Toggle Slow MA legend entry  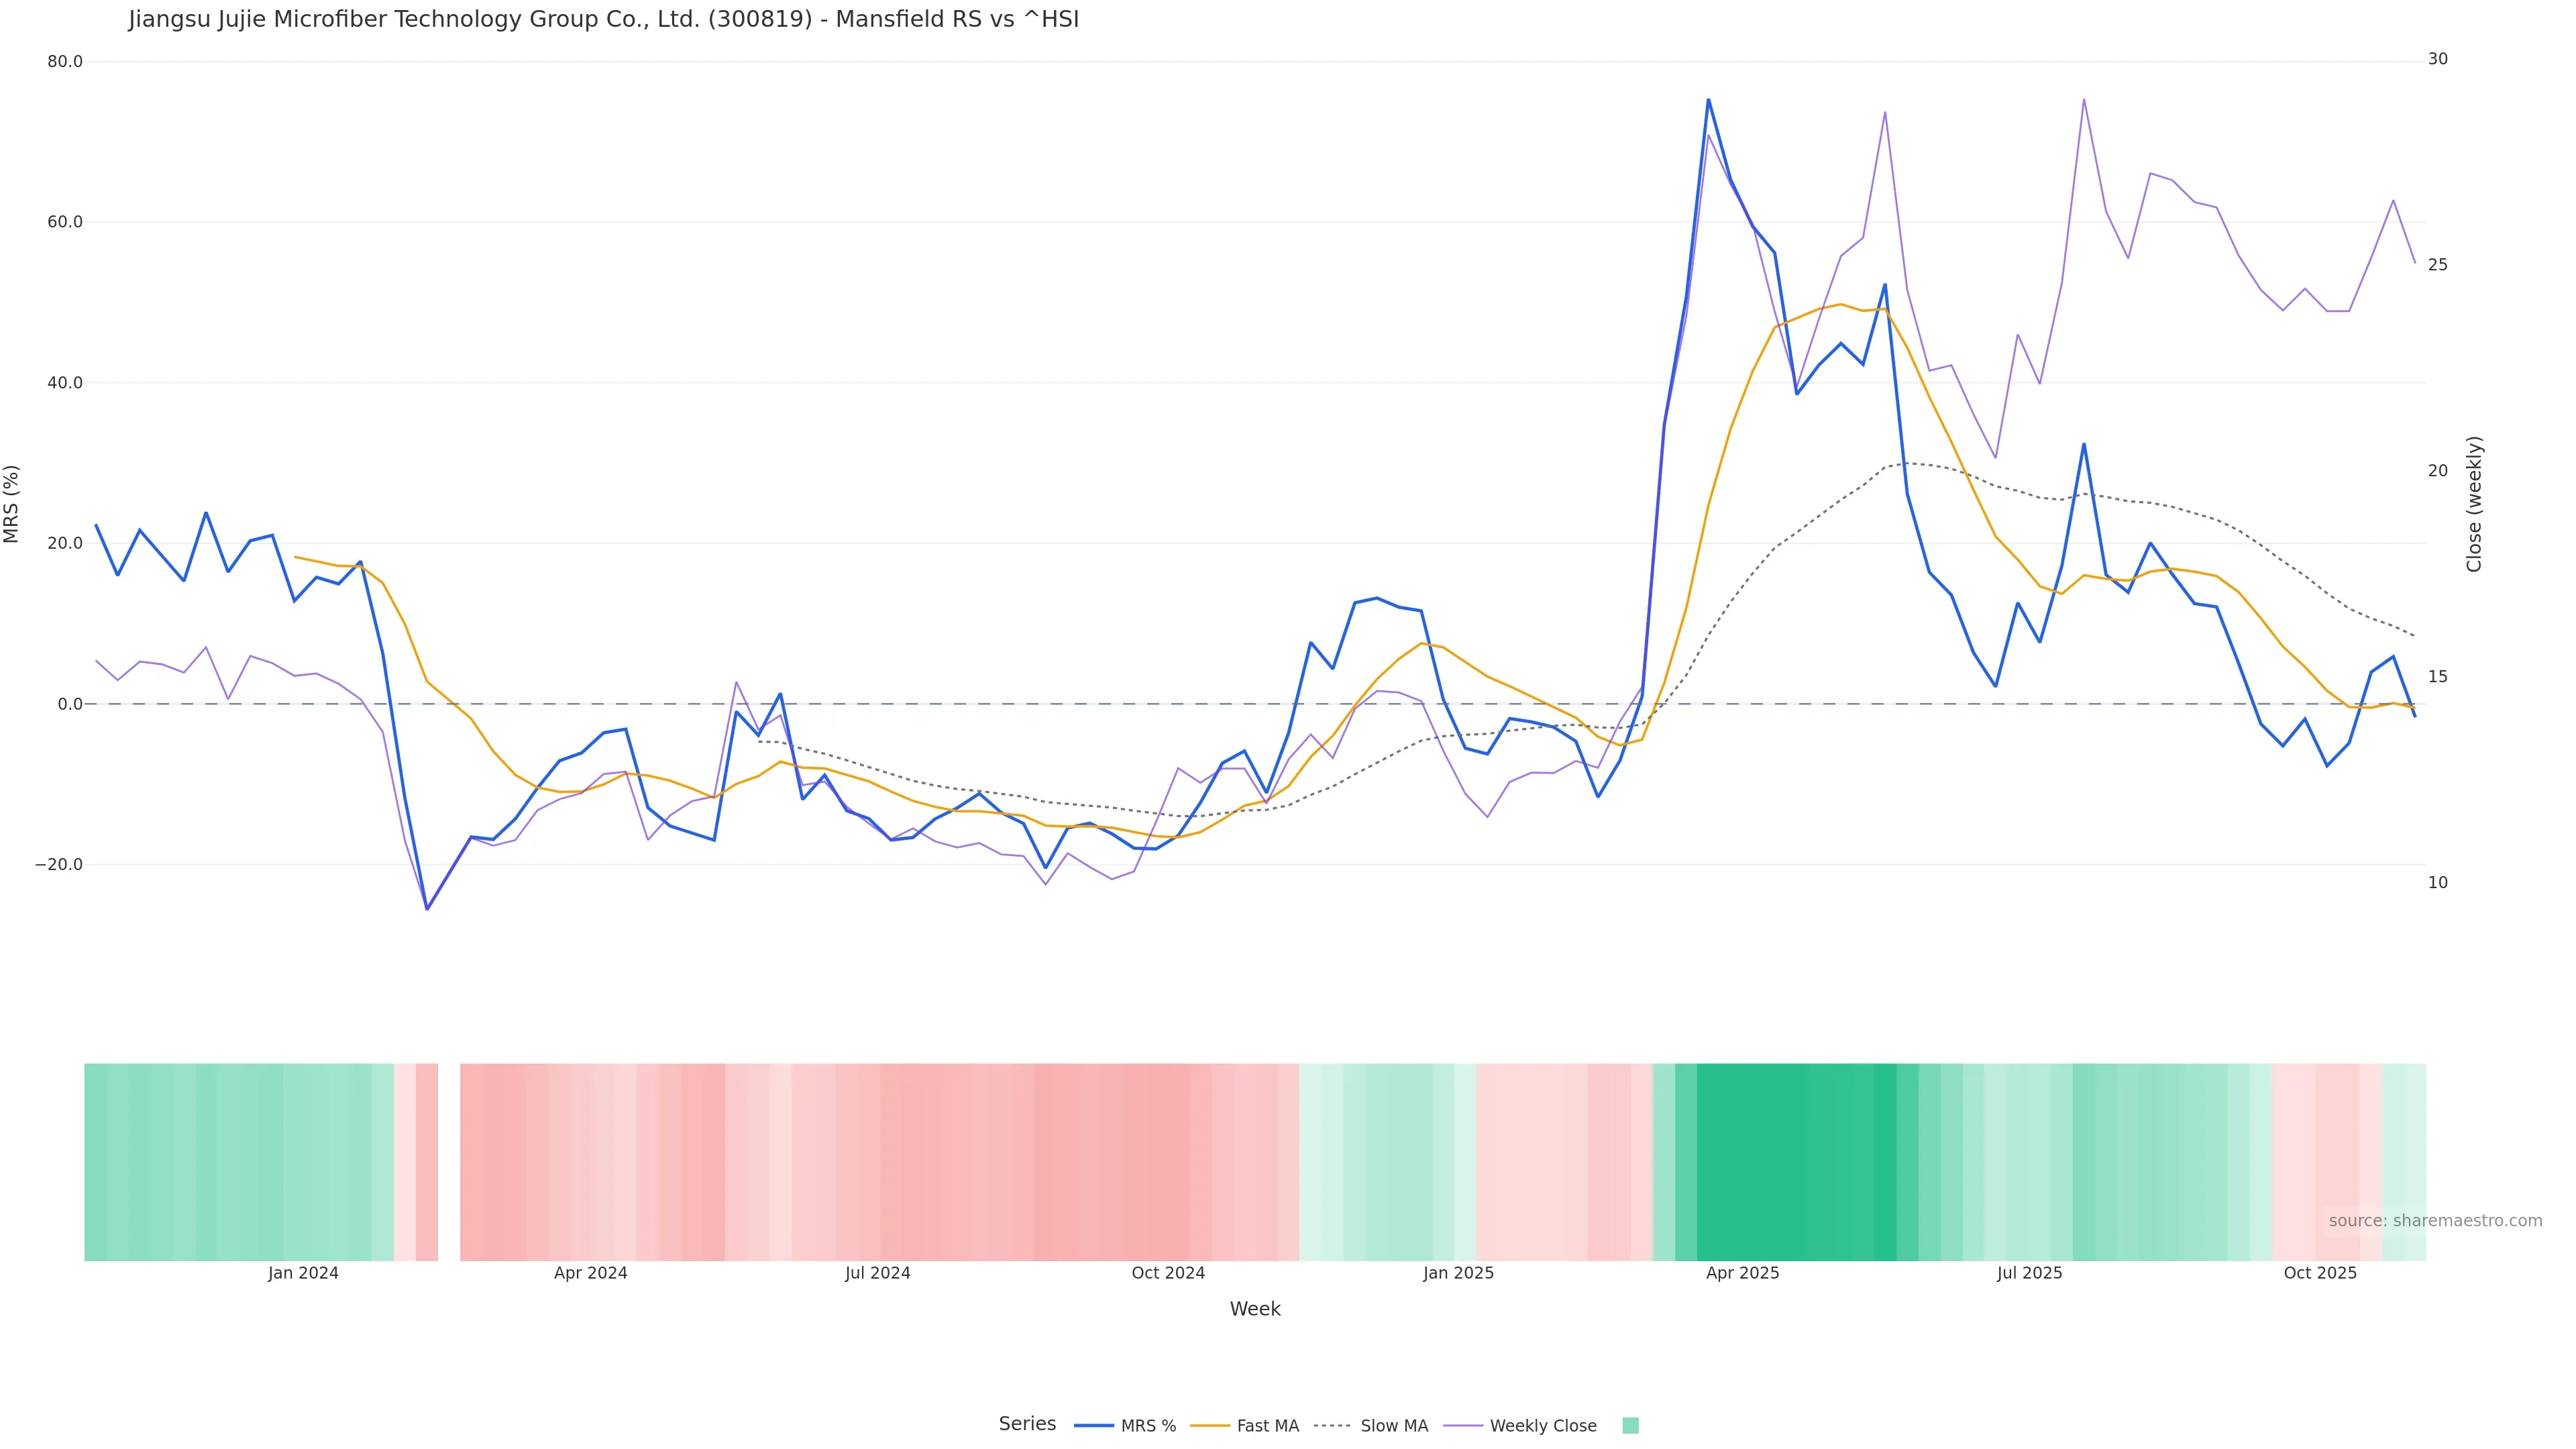coord(1393,1426)
